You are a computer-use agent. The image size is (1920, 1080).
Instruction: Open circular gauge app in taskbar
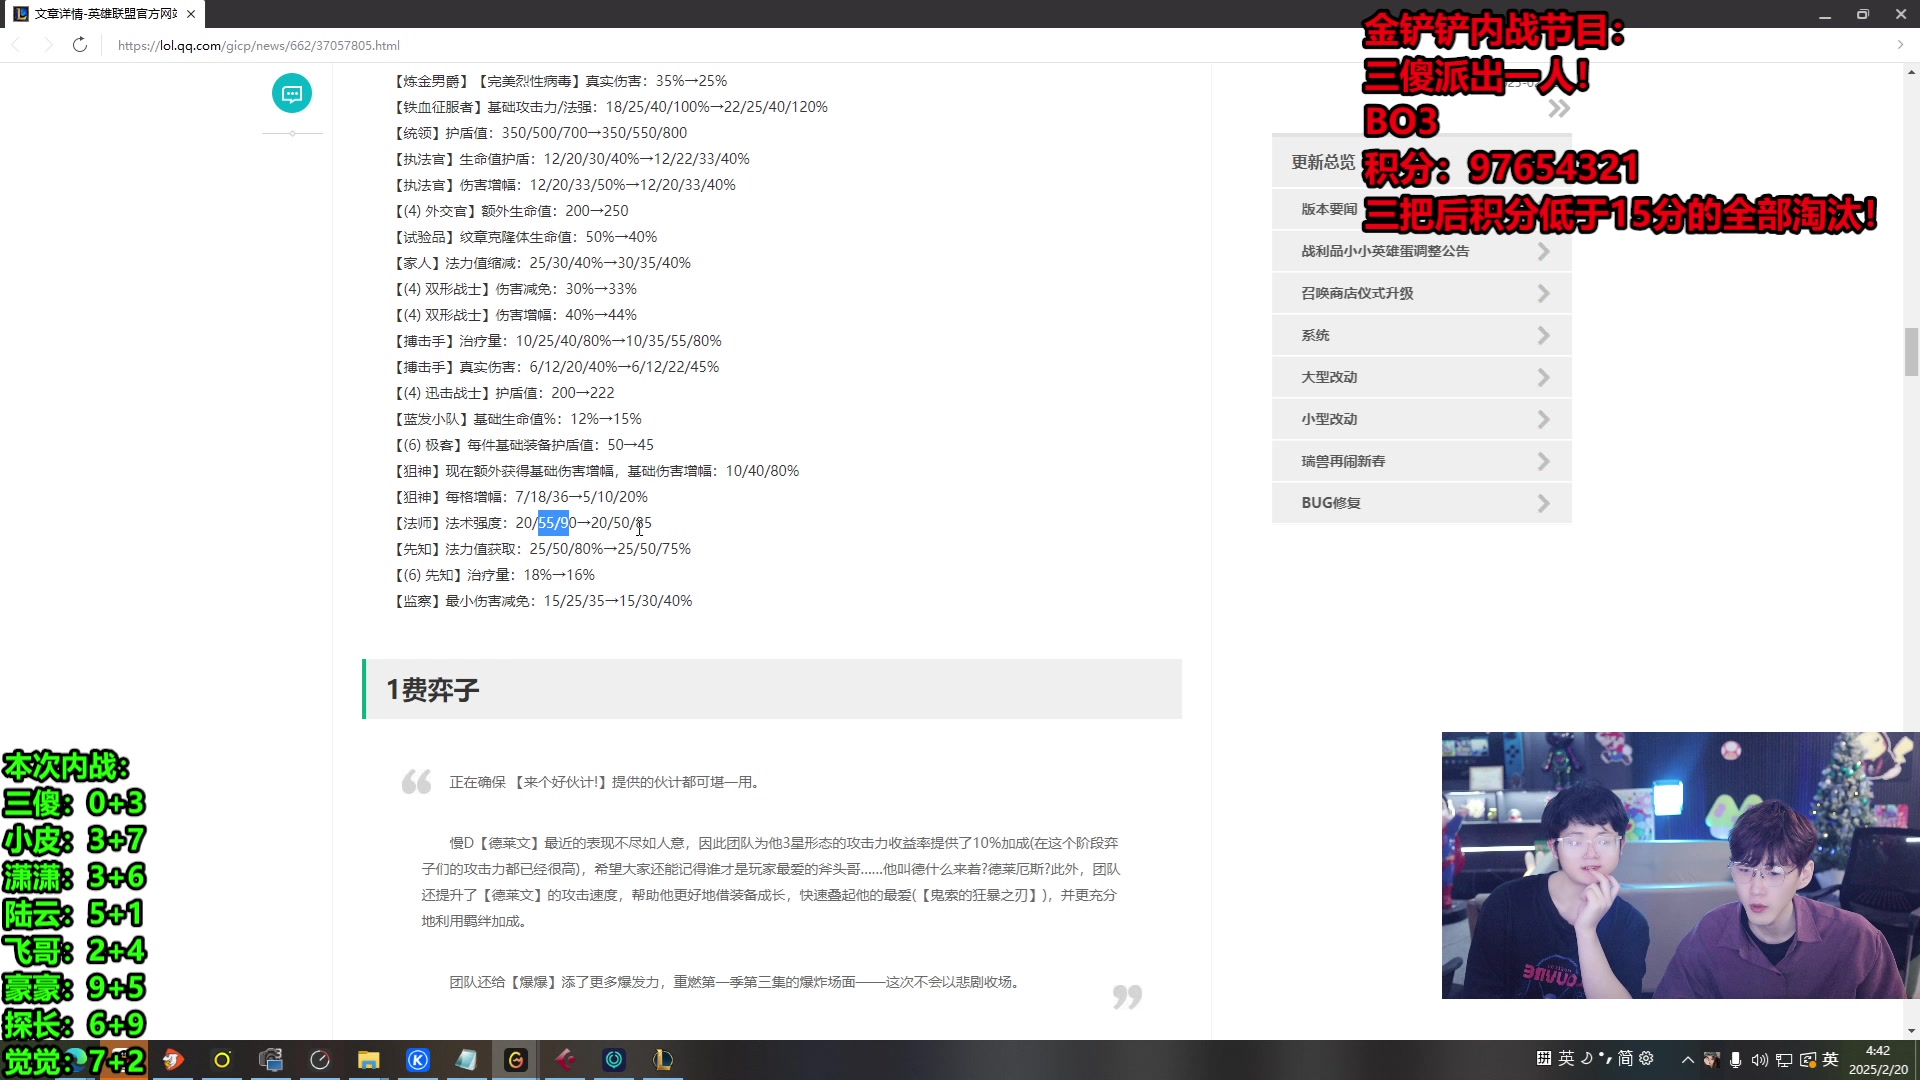click(320, 1060)
